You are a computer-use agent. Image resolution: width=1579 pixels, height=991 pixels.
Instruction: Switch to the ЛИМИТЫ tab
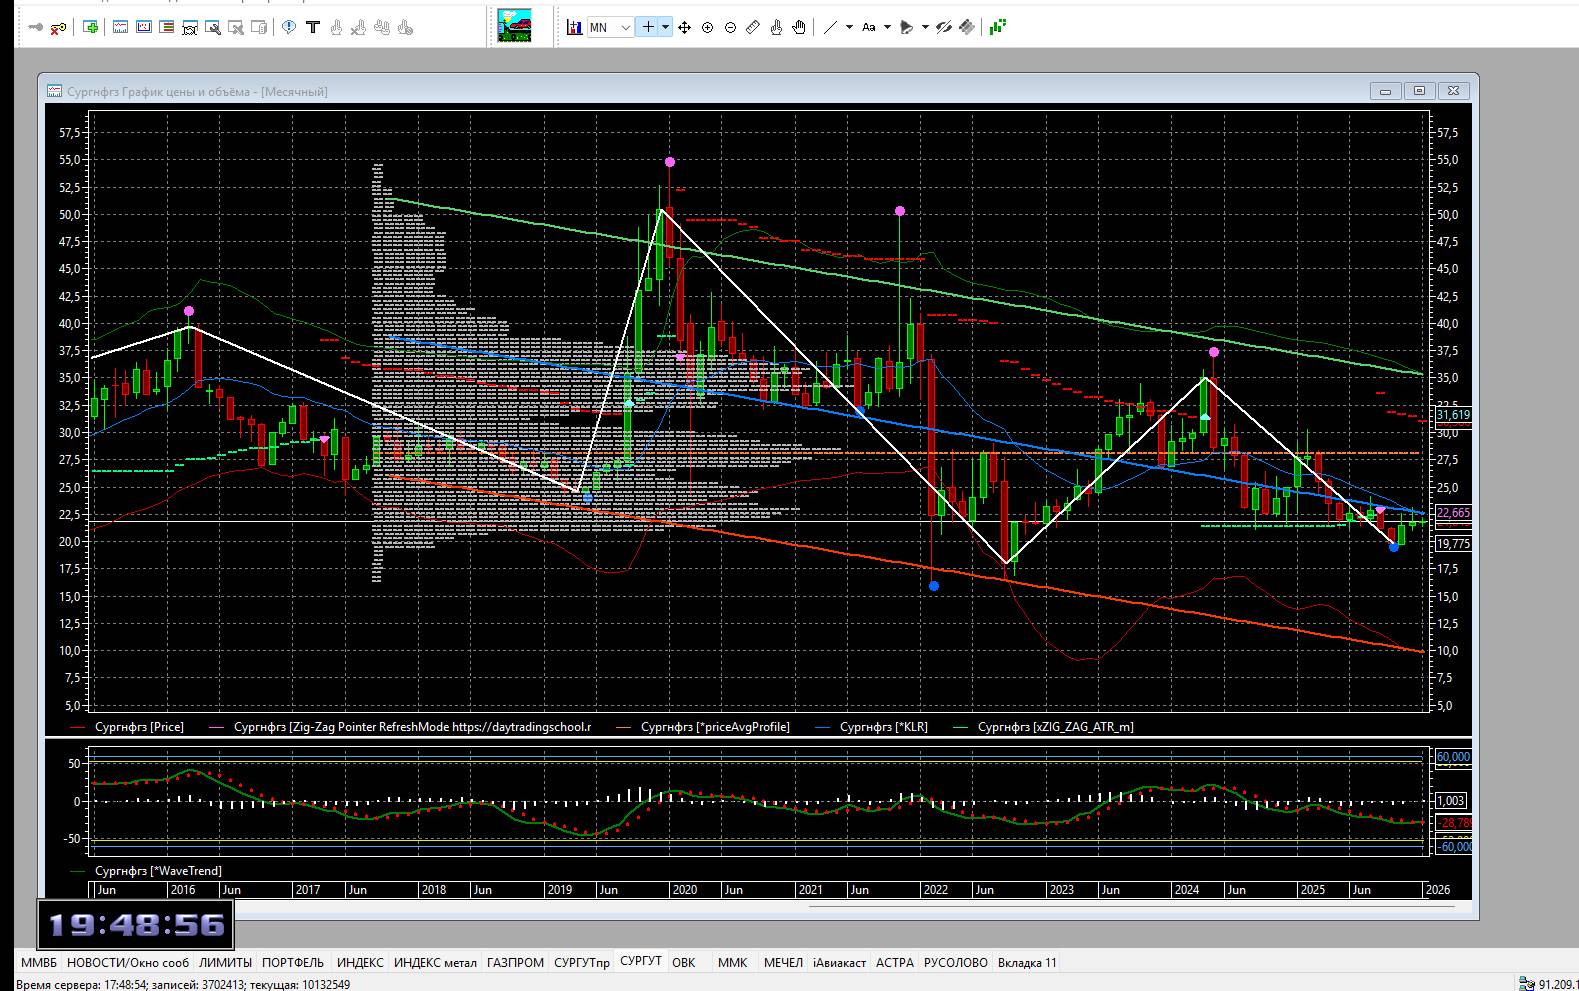225,963
